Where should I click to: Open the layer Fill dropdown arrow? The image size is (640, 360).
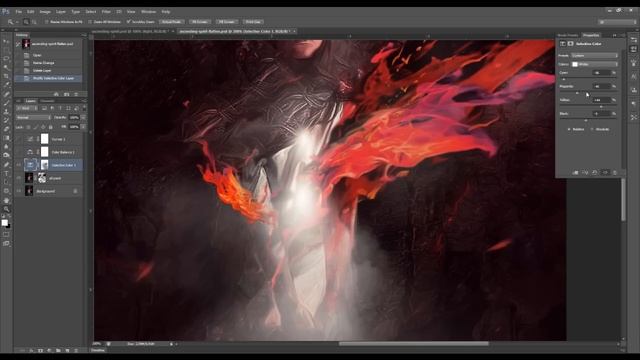(x=83, y=127)
